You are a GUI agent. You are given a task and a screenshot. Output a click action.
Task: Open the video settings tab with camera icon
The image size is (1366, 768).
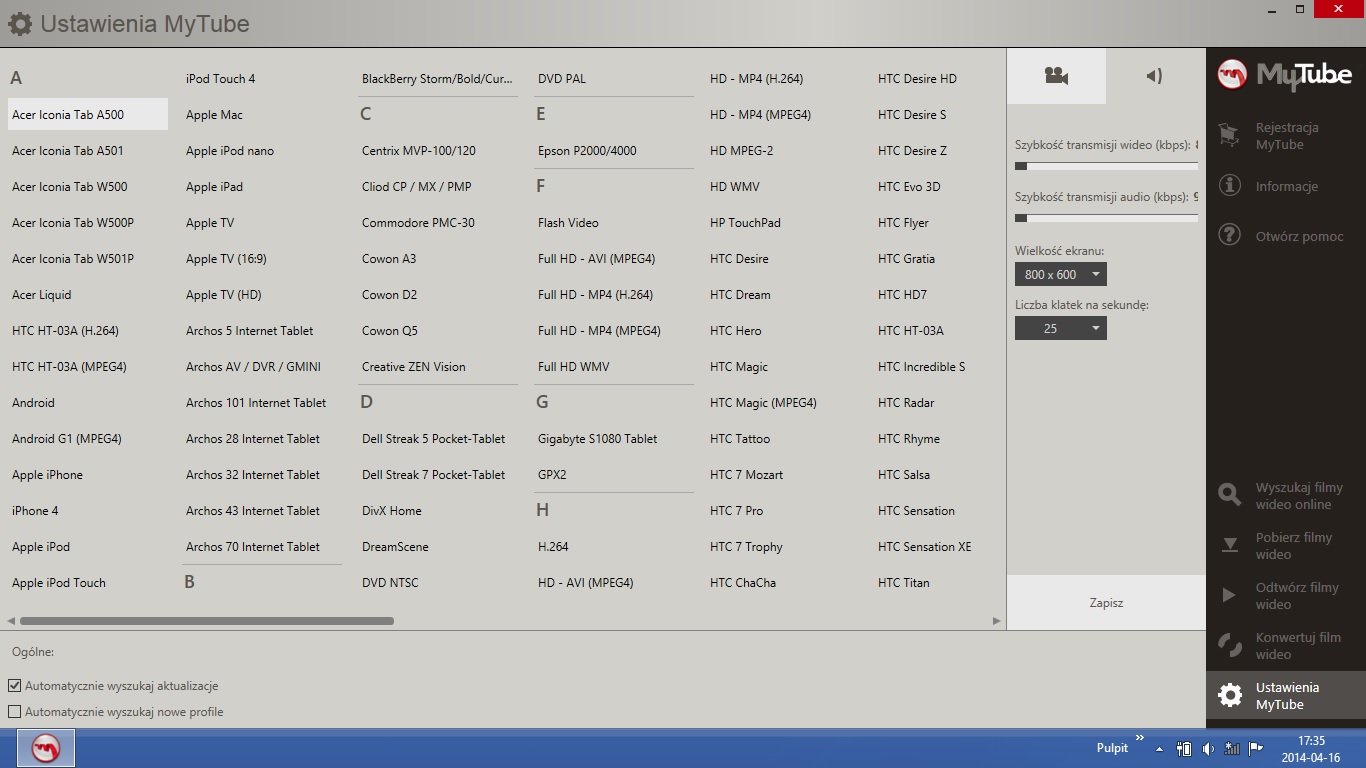[1056, 76]
